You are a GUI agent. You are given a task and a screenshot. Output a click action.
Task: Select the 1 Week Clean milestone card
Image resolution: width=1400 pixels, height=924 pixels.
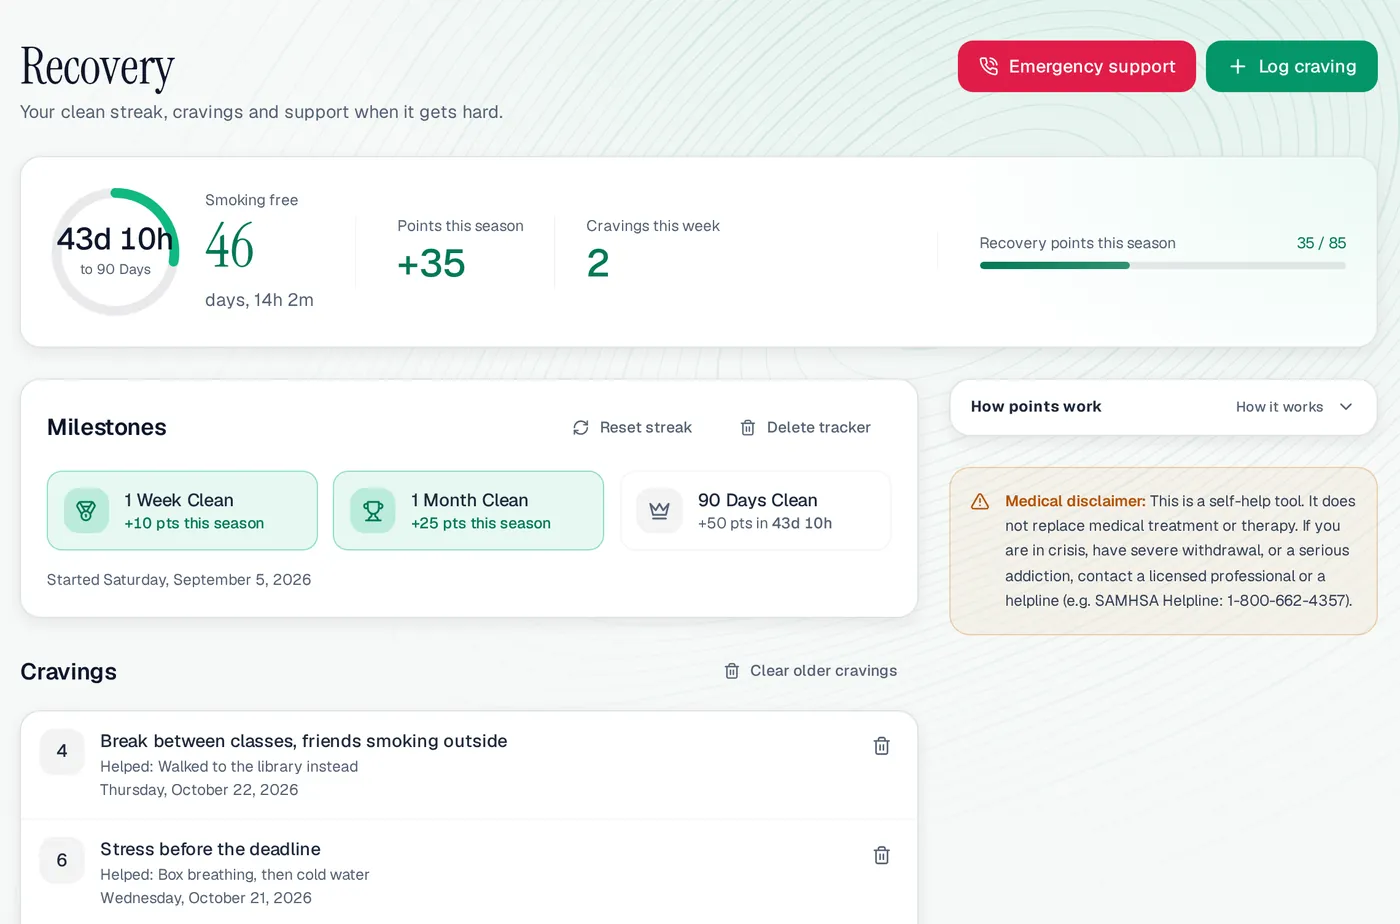click(x=182, y=511)
